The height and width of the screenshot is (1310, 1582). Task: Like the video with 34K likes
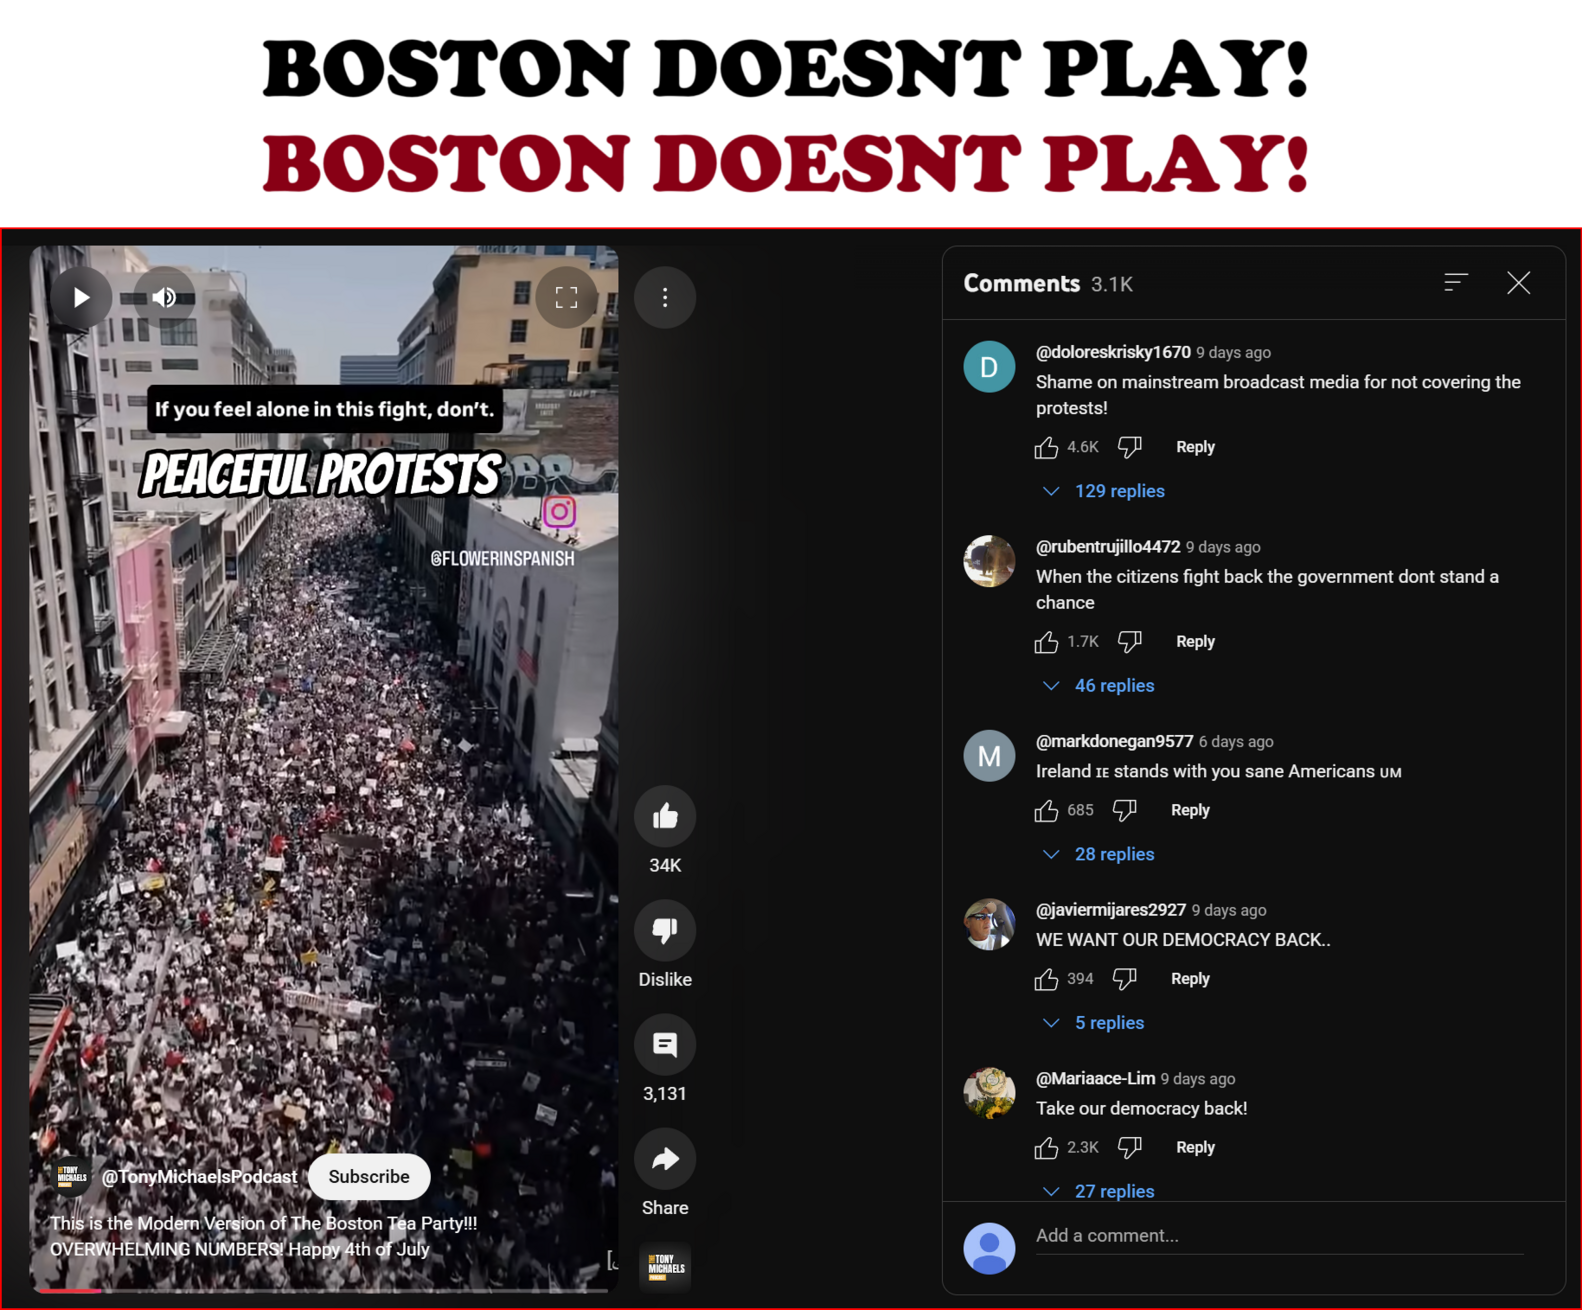(x=665, y=817)
